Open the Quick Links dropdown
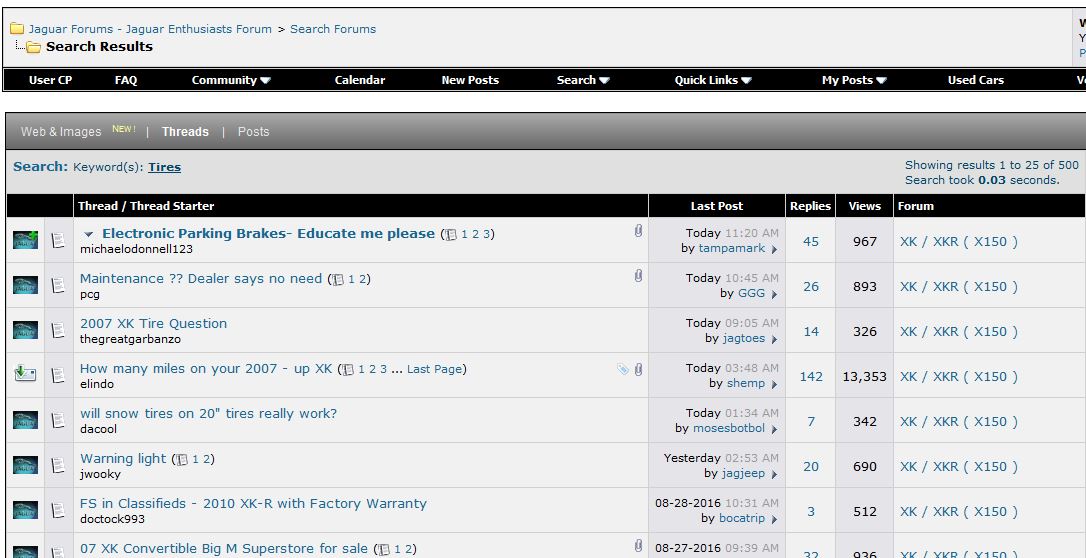The image size is (1086, 558). [713, 80]
